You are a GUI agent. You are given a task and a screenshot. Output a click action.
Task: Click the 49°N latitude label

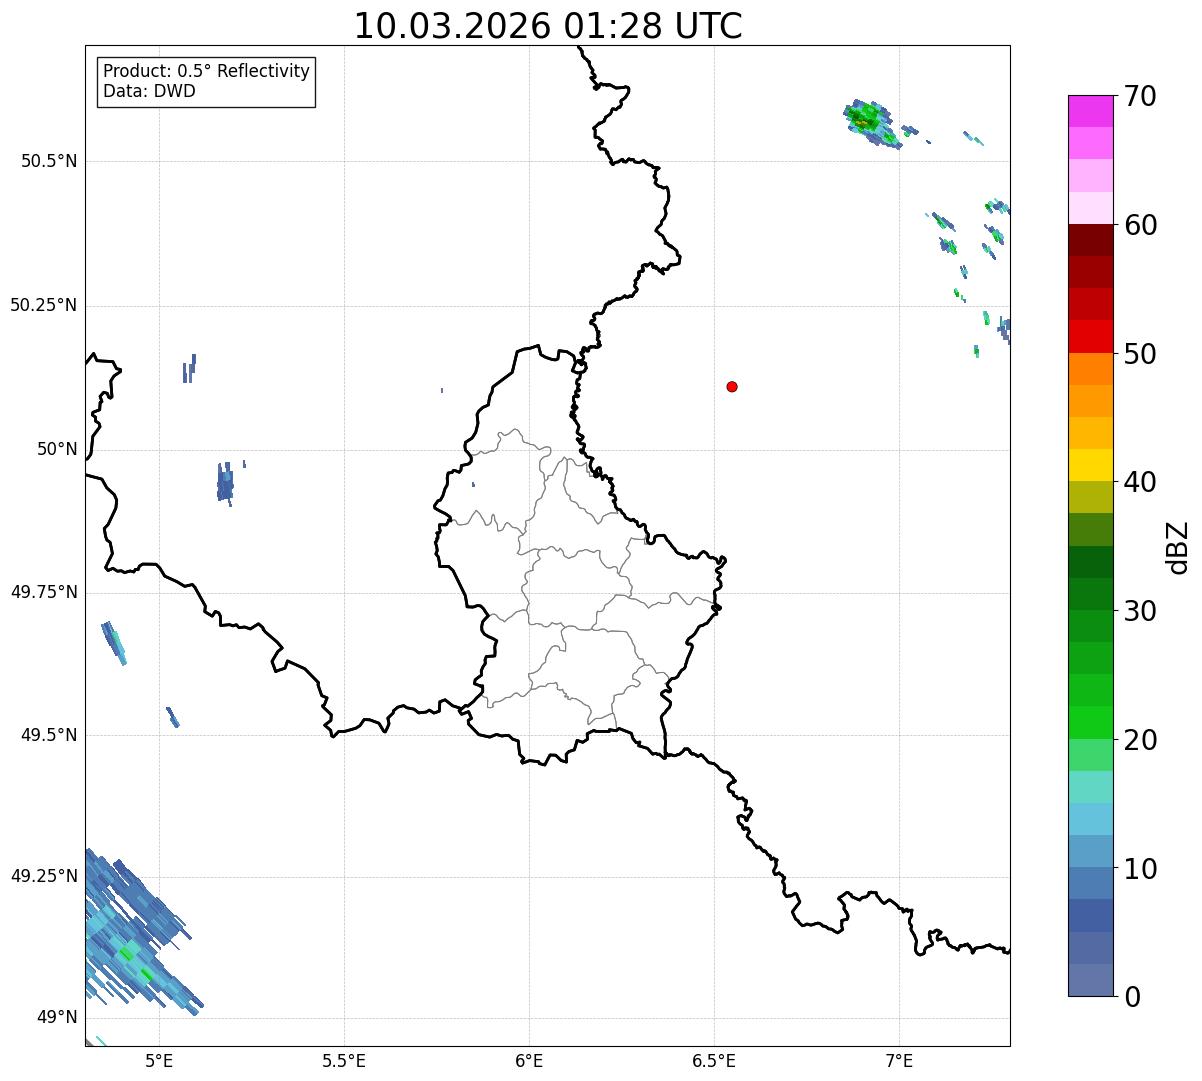(x=57, y=1017)
